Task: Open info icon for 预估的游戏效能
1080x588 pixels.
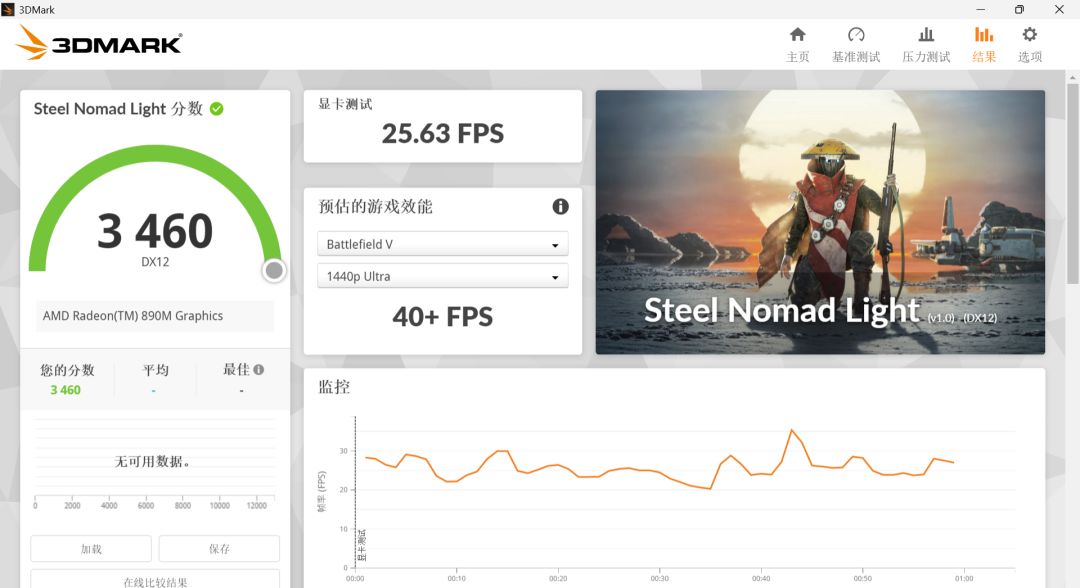Action: (561, 207)
